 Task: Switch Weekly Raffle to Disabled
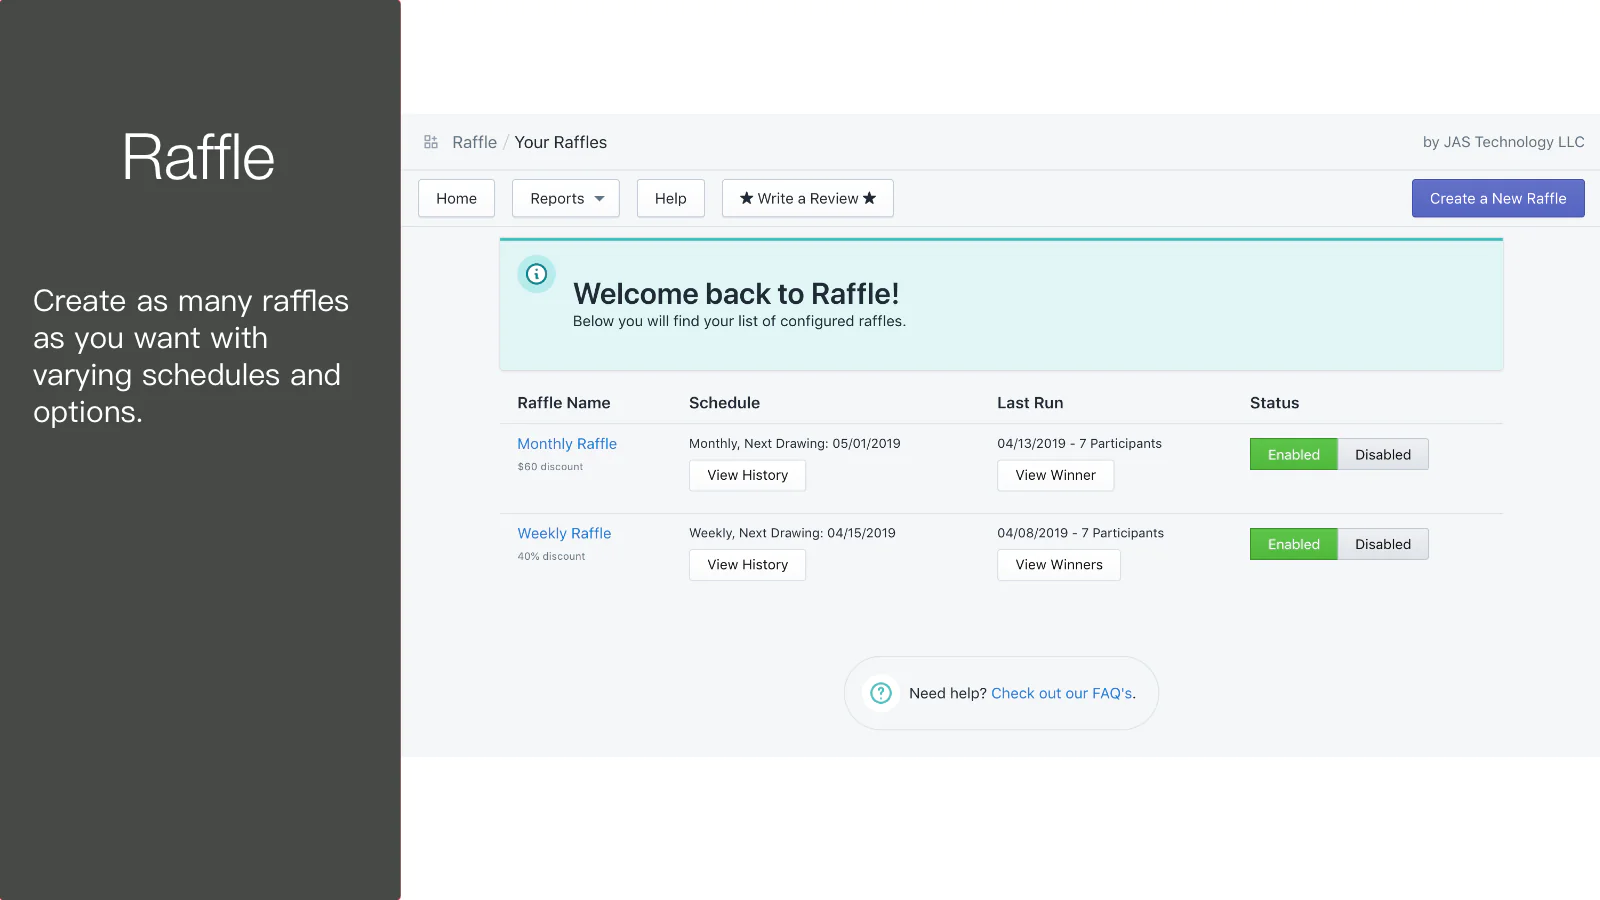click(x=1383, y=544)
